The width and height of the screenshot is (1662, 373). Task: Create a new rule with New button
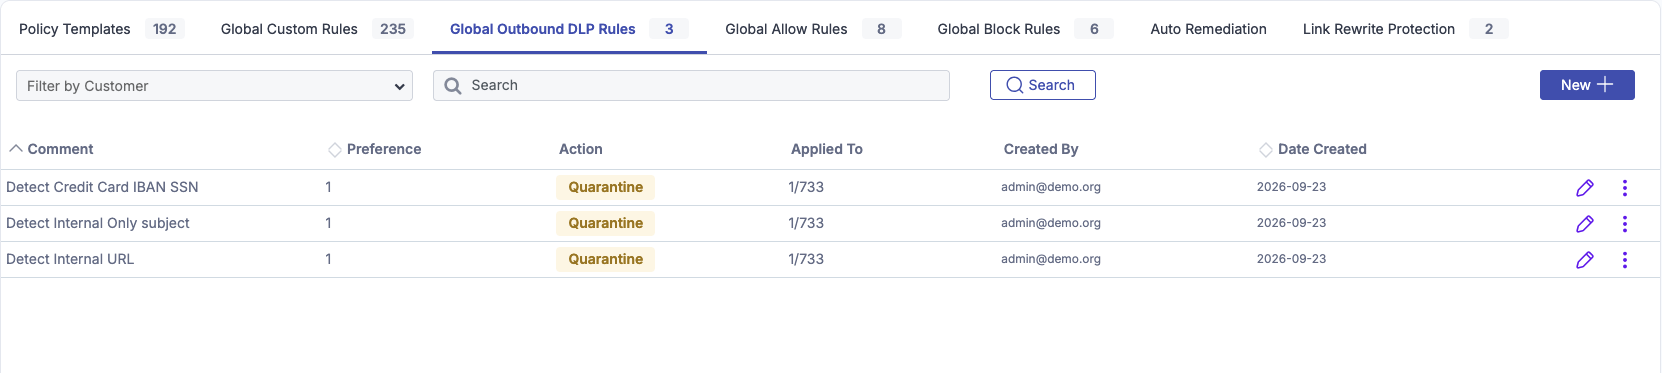(x=1587, y=85)
